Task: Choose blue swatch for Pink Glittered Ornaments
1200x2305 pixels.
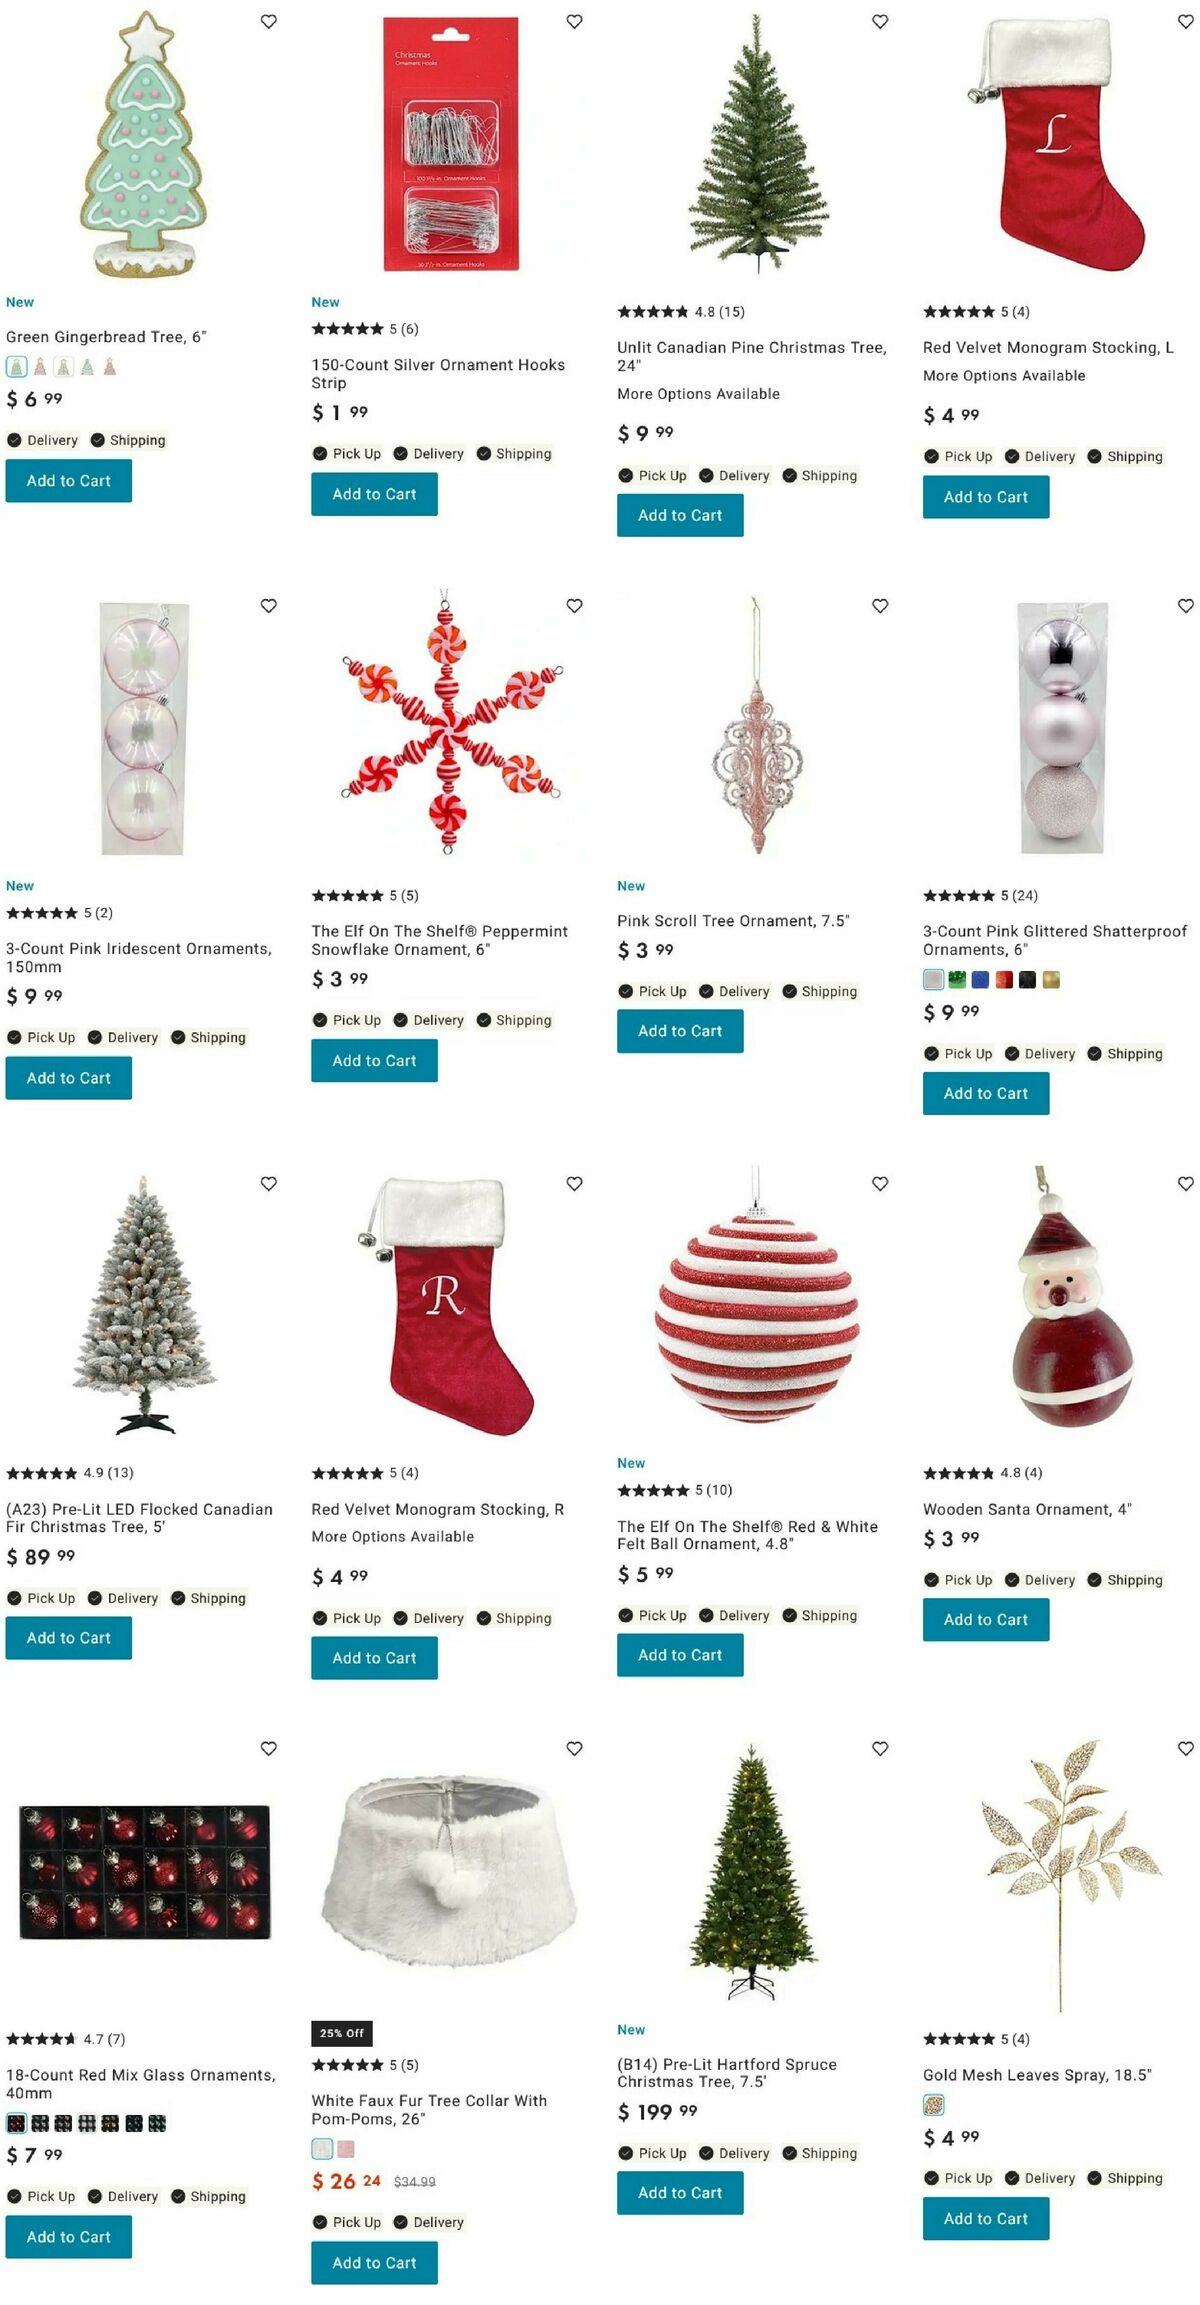Action: click(x=980, y=979)
